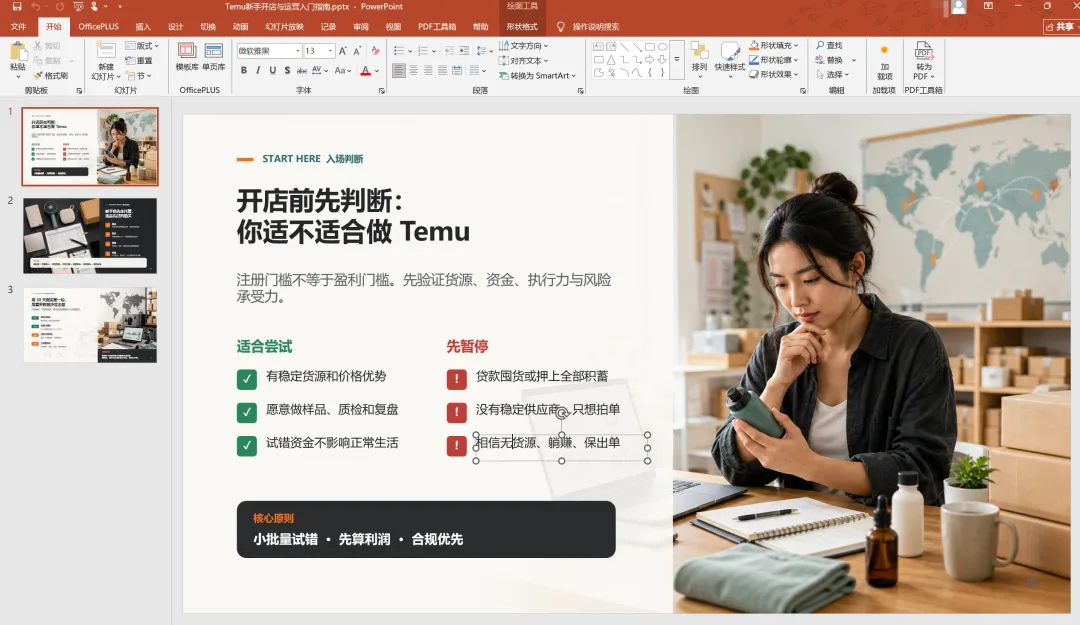This screenshot has width=1080, height=625.
Task: Open the Quick Styles (快速样式) gallery
Action: [730, 58]
